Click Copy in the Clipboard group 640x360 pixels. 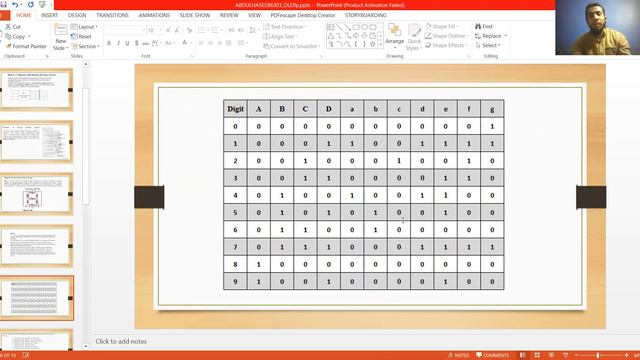[x=15, y=36]
